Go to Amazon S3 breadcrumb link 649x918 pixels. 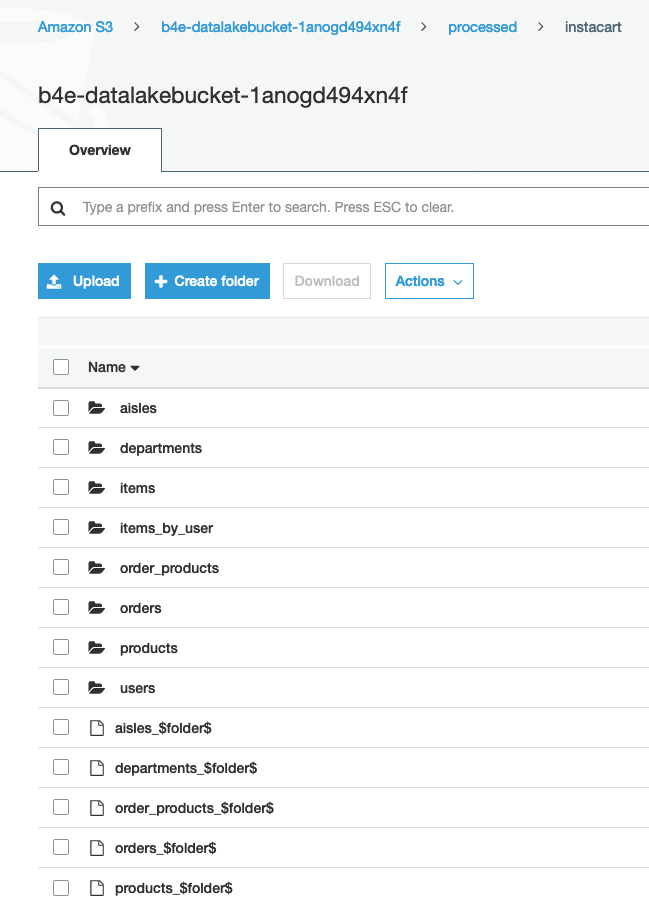click(x=75, y=27)
